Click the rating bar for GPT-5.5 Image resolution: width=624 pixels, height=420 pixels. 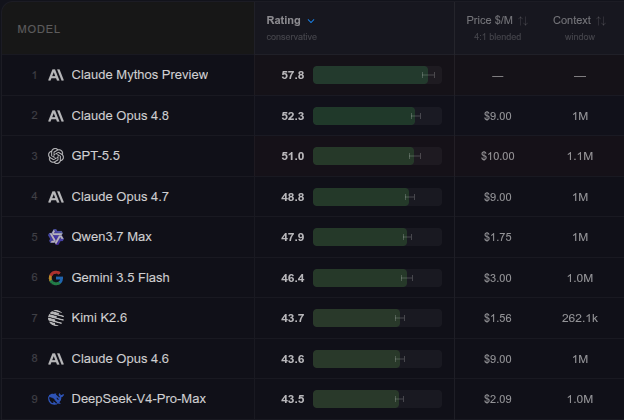coord(377,156)
